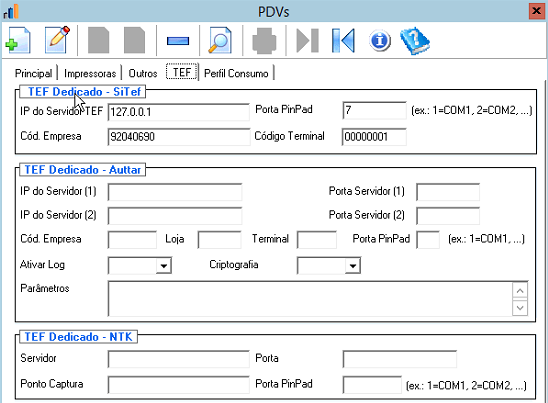
Task: Click the 'Criptografia' label
Action: (234, 265)
